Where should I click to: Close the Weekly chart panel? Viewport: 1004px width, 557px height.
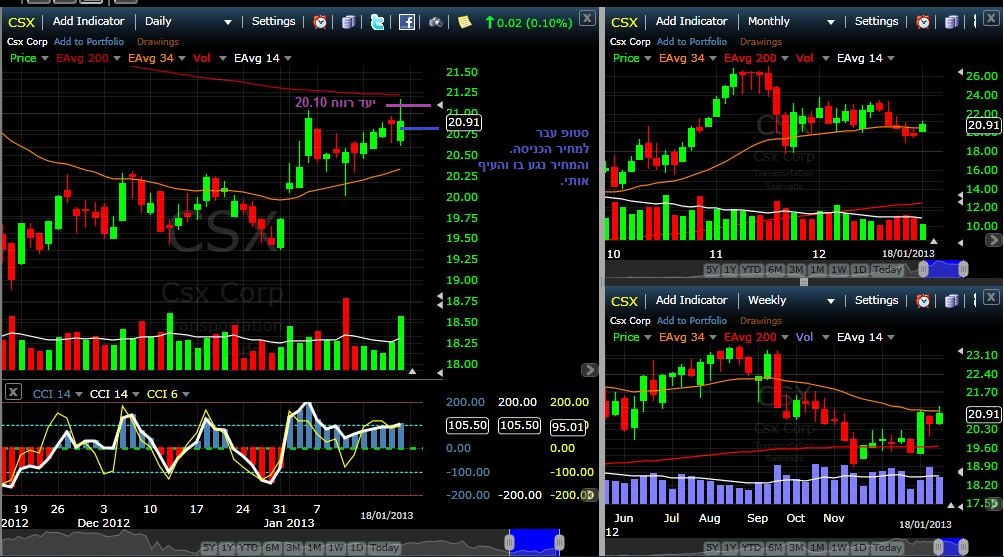tap(991, 297)
